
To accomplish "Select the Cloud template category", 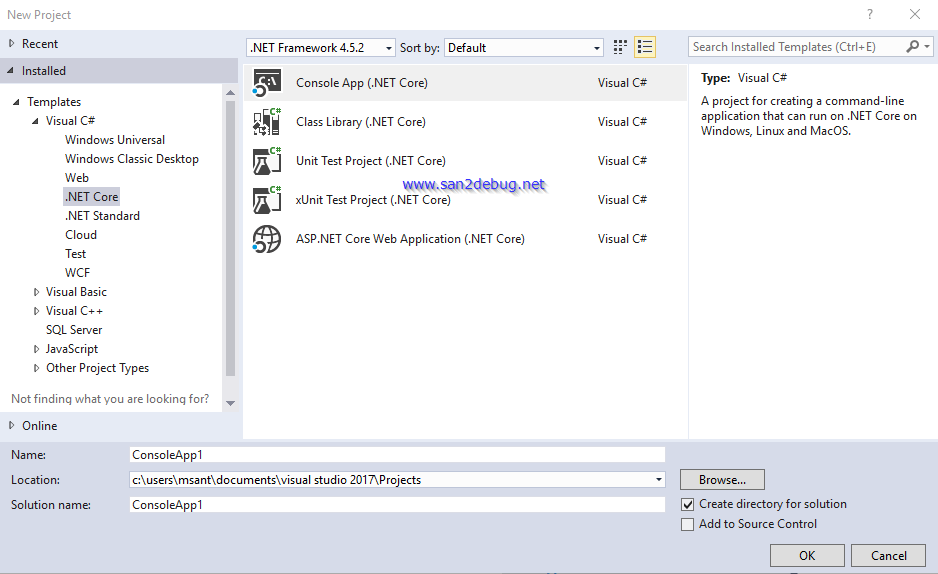I will coord(81,235).
